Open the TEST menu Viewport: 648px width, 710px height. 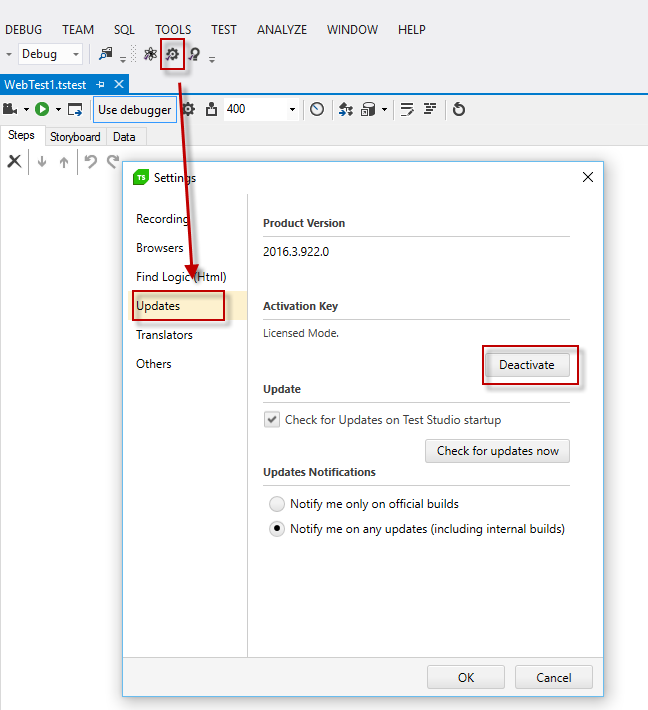(224, 30)
